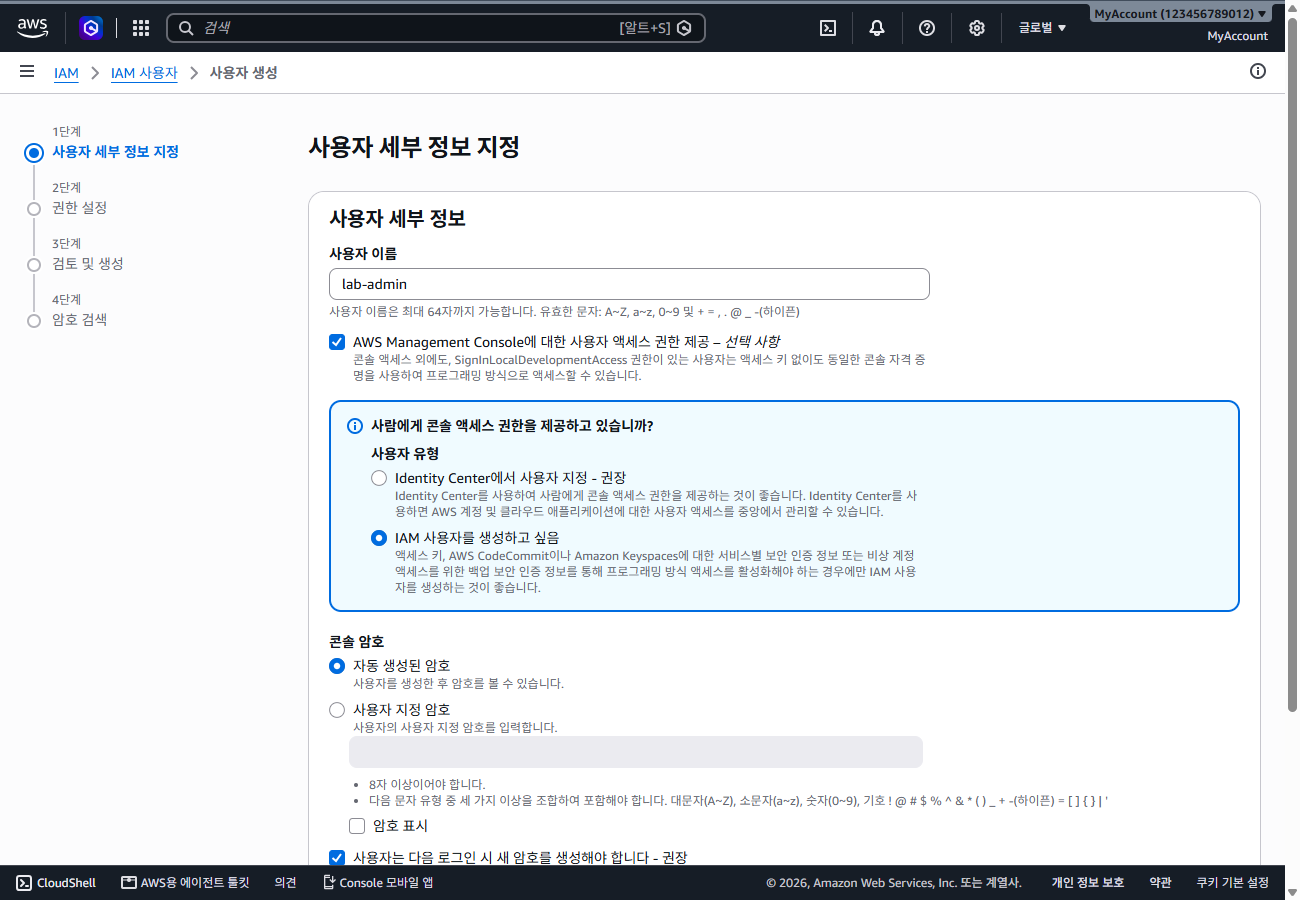Viewport: 1300px width, 900px height.
Task: Open Console 모바일 앱 link
Action: [x=378, y=882]
